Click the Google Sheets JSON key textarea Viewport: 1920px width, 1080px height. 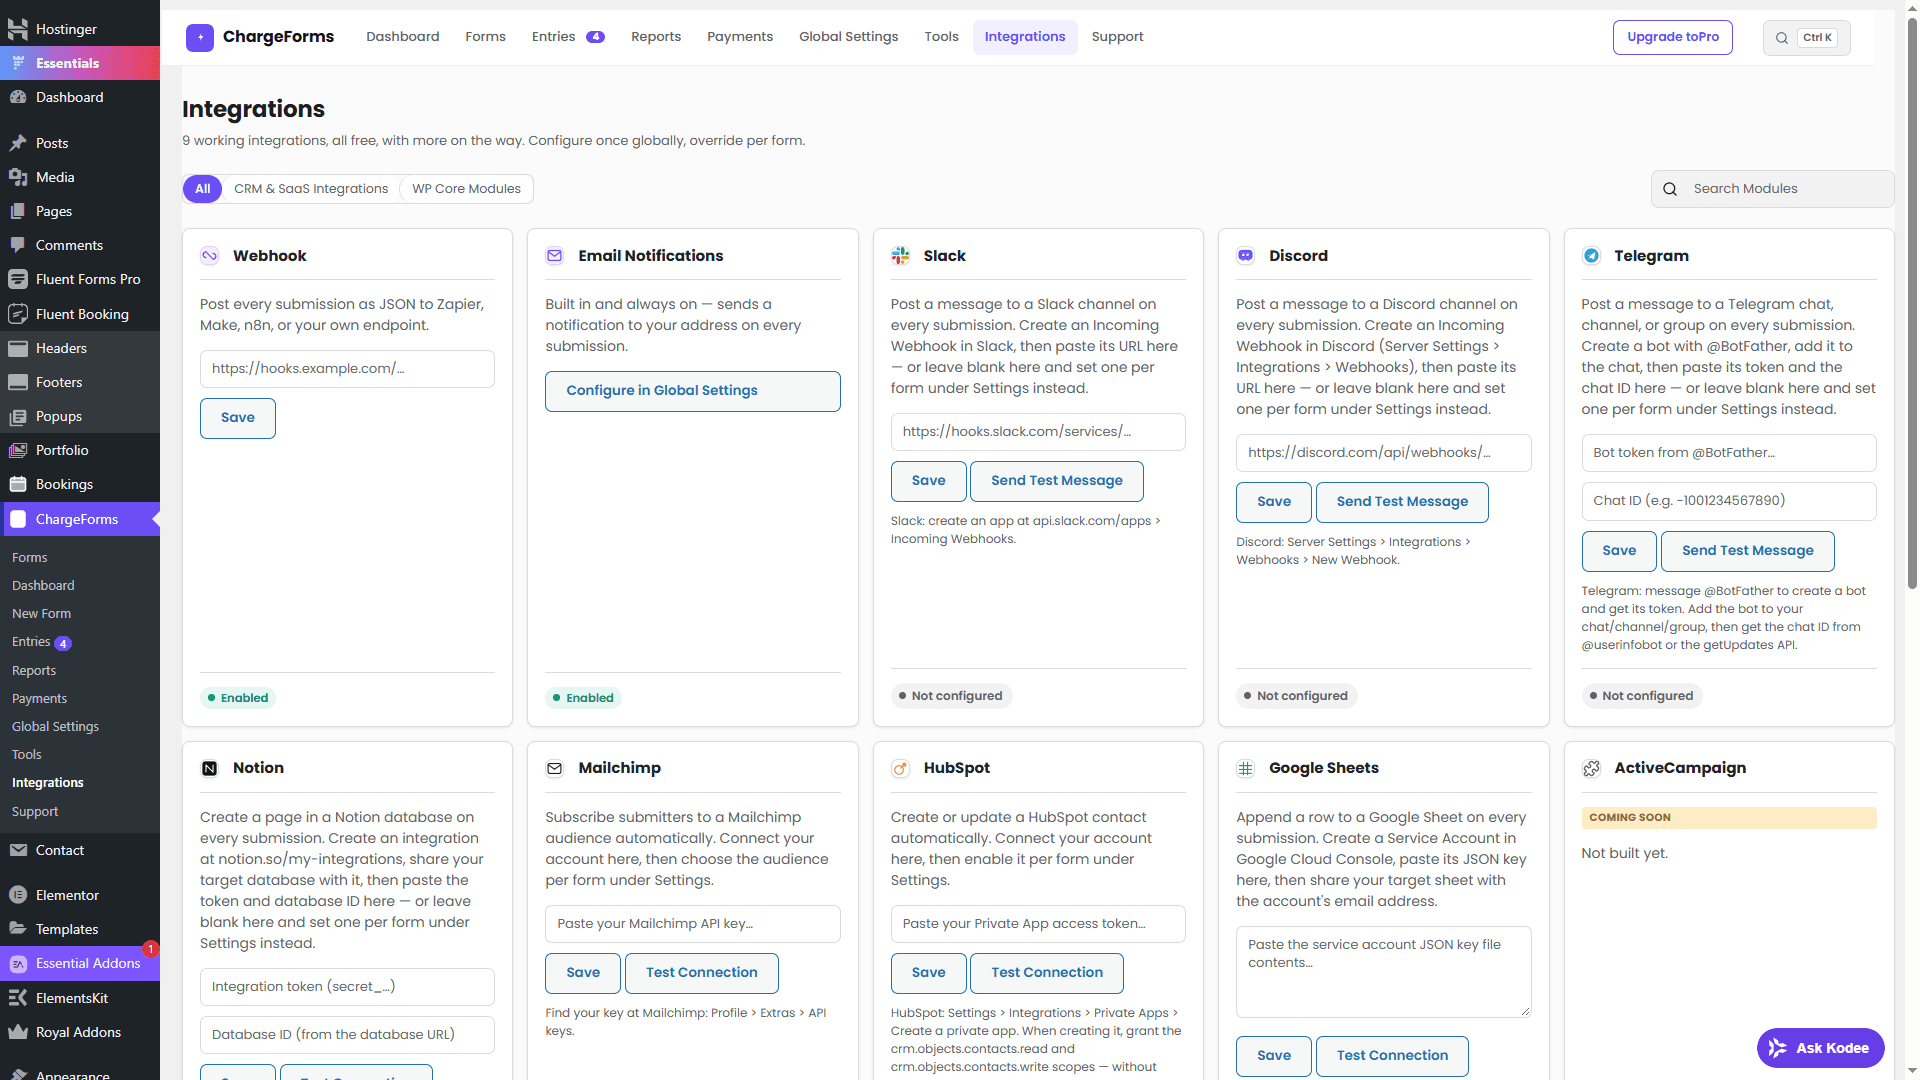pyautogui.click(x=1383, y=972)
